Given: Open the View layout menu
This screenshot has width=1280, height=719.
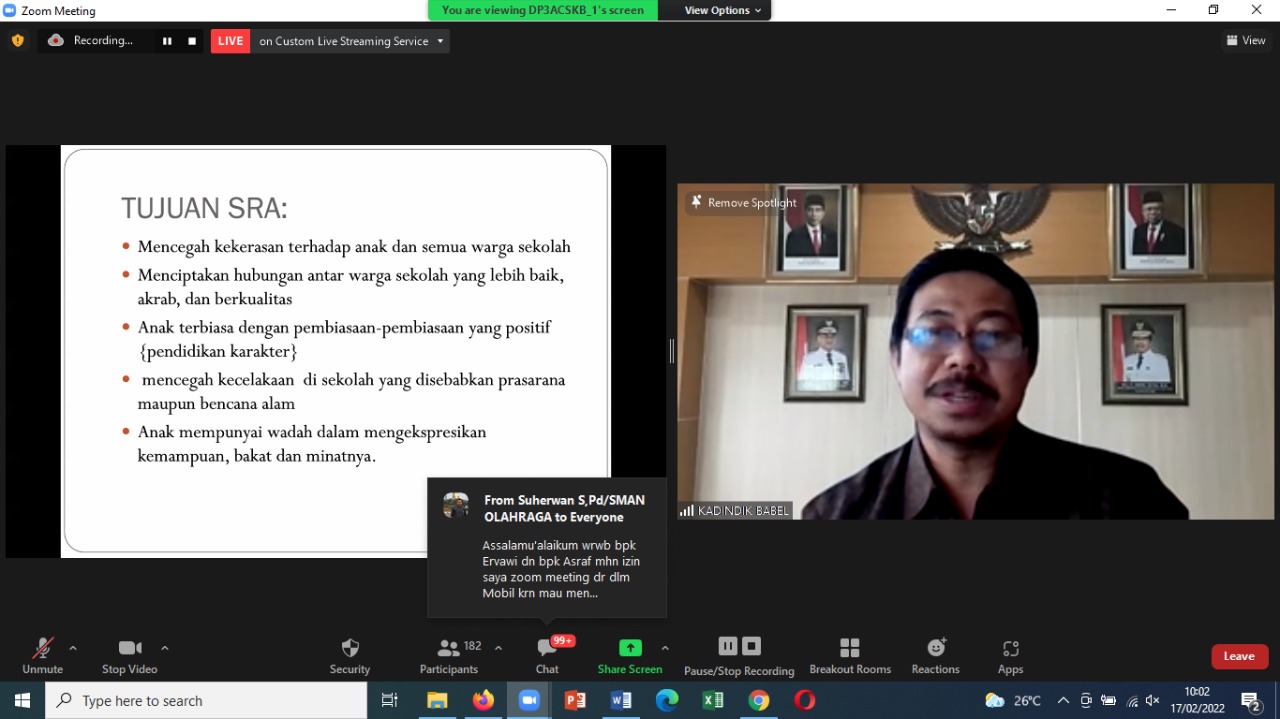Looking at the screenshot, I should 1246,41.
